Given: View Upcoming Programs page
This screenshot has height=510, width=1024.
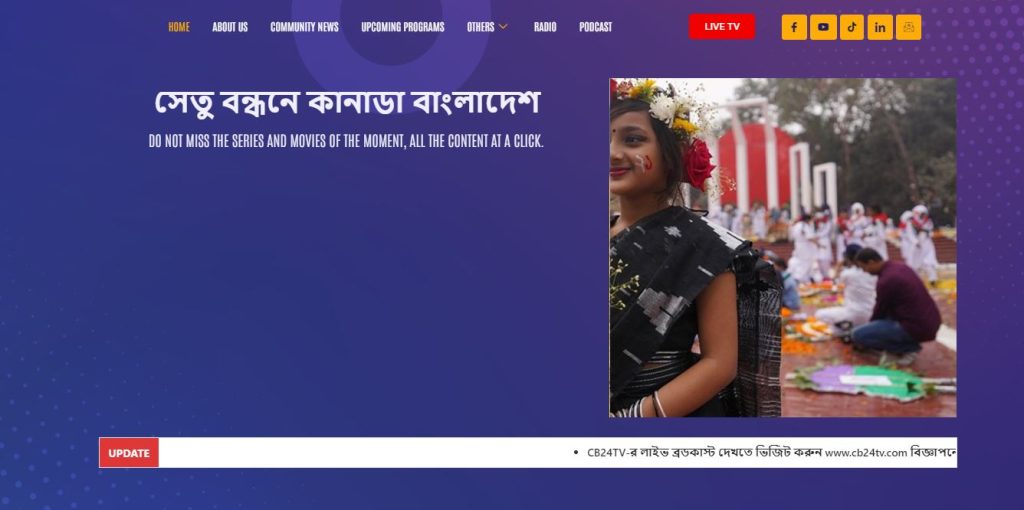Looking at the screenshot, I should click(403, 27).
